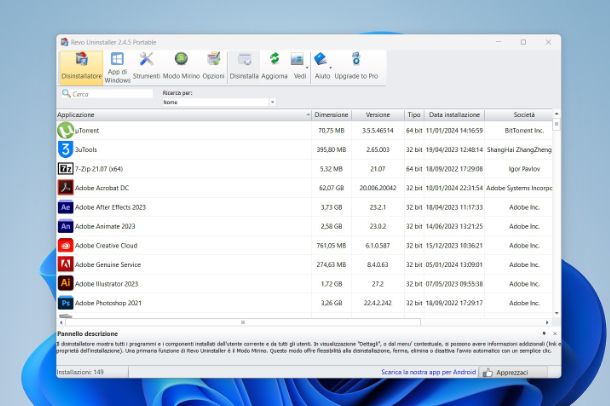Image resolution: width=610 pixels, height=406 pixels.
Task: Open App di Windows section
Action: click(x=117, y=68)
